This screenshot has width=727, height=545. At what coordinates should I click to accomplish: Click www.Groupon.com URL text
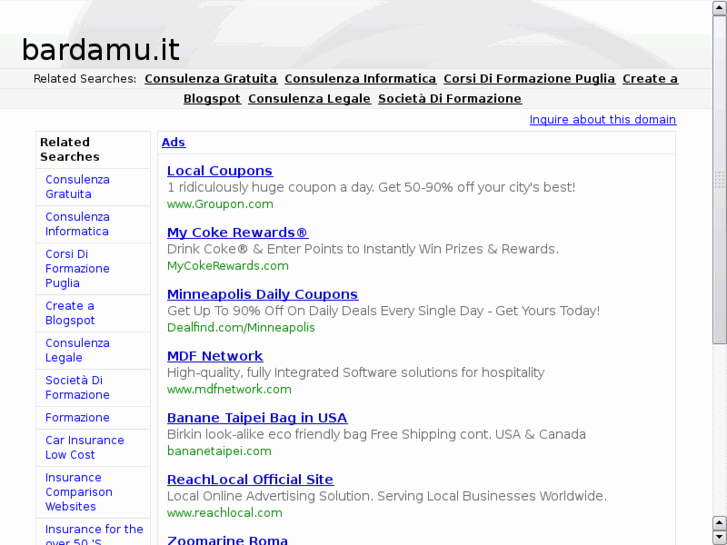220,204
